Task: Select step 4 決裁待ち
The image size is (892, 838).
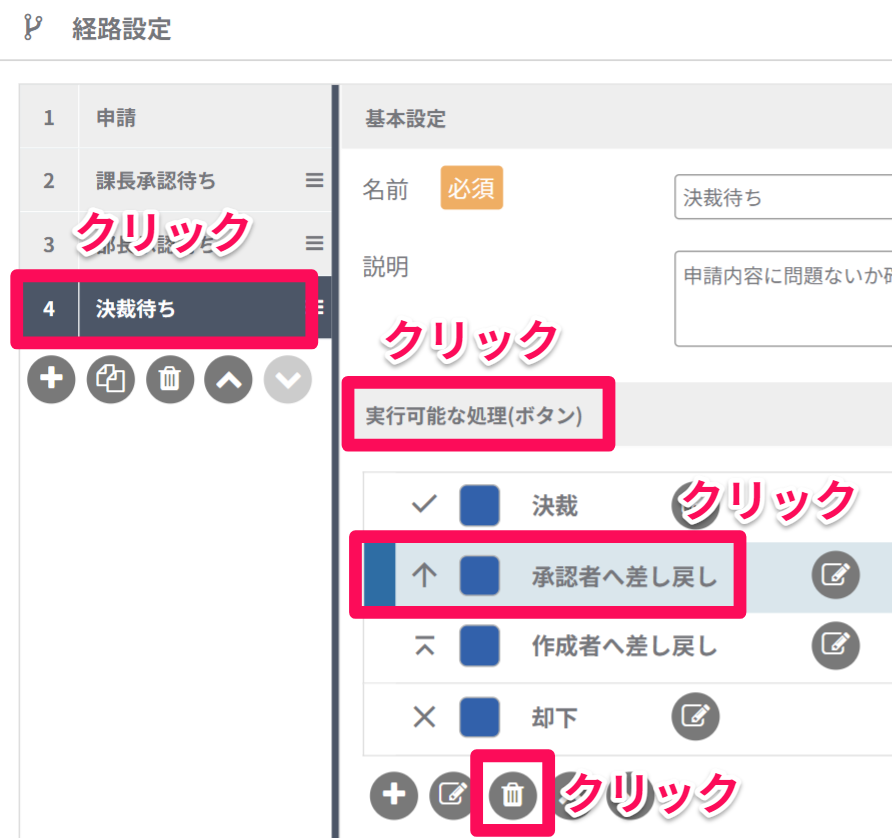Action: [175, 308]
